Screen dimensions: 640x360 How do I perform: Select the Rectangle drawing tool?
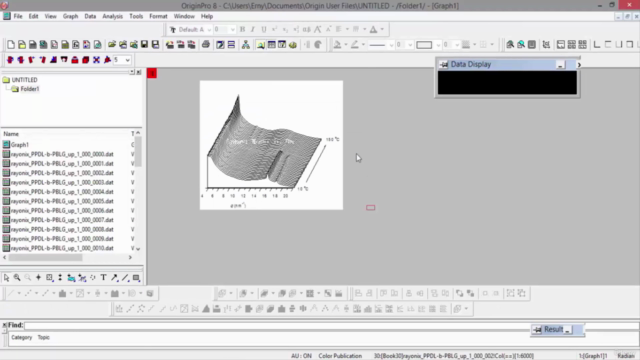[136, 278]
